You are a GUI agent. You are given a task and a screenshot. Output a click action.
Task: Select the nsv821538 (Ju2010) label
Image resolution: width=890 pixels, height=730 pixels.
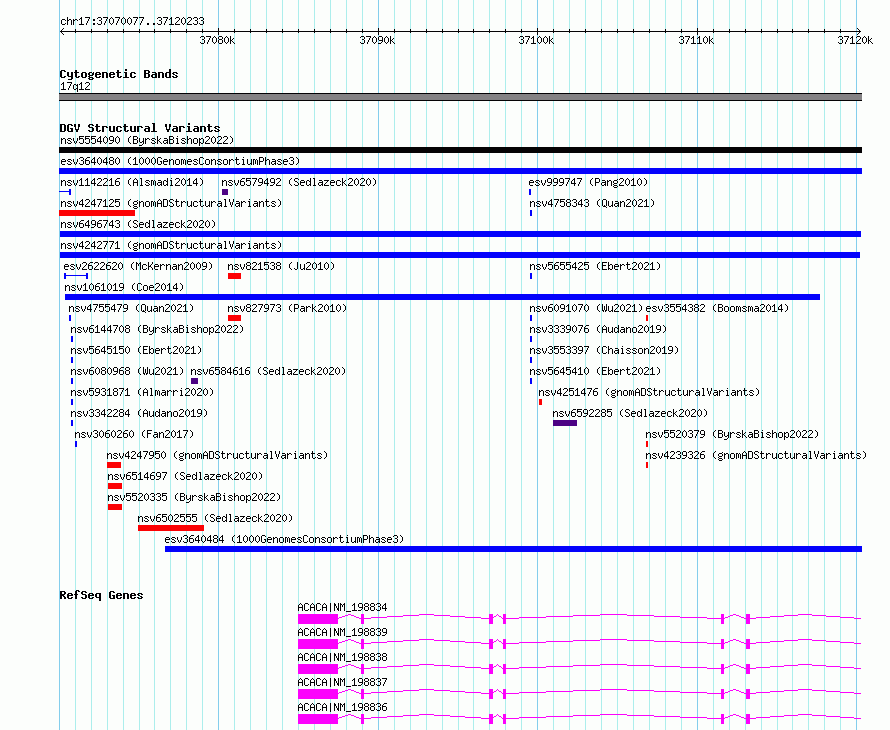[x=281, y=266]
